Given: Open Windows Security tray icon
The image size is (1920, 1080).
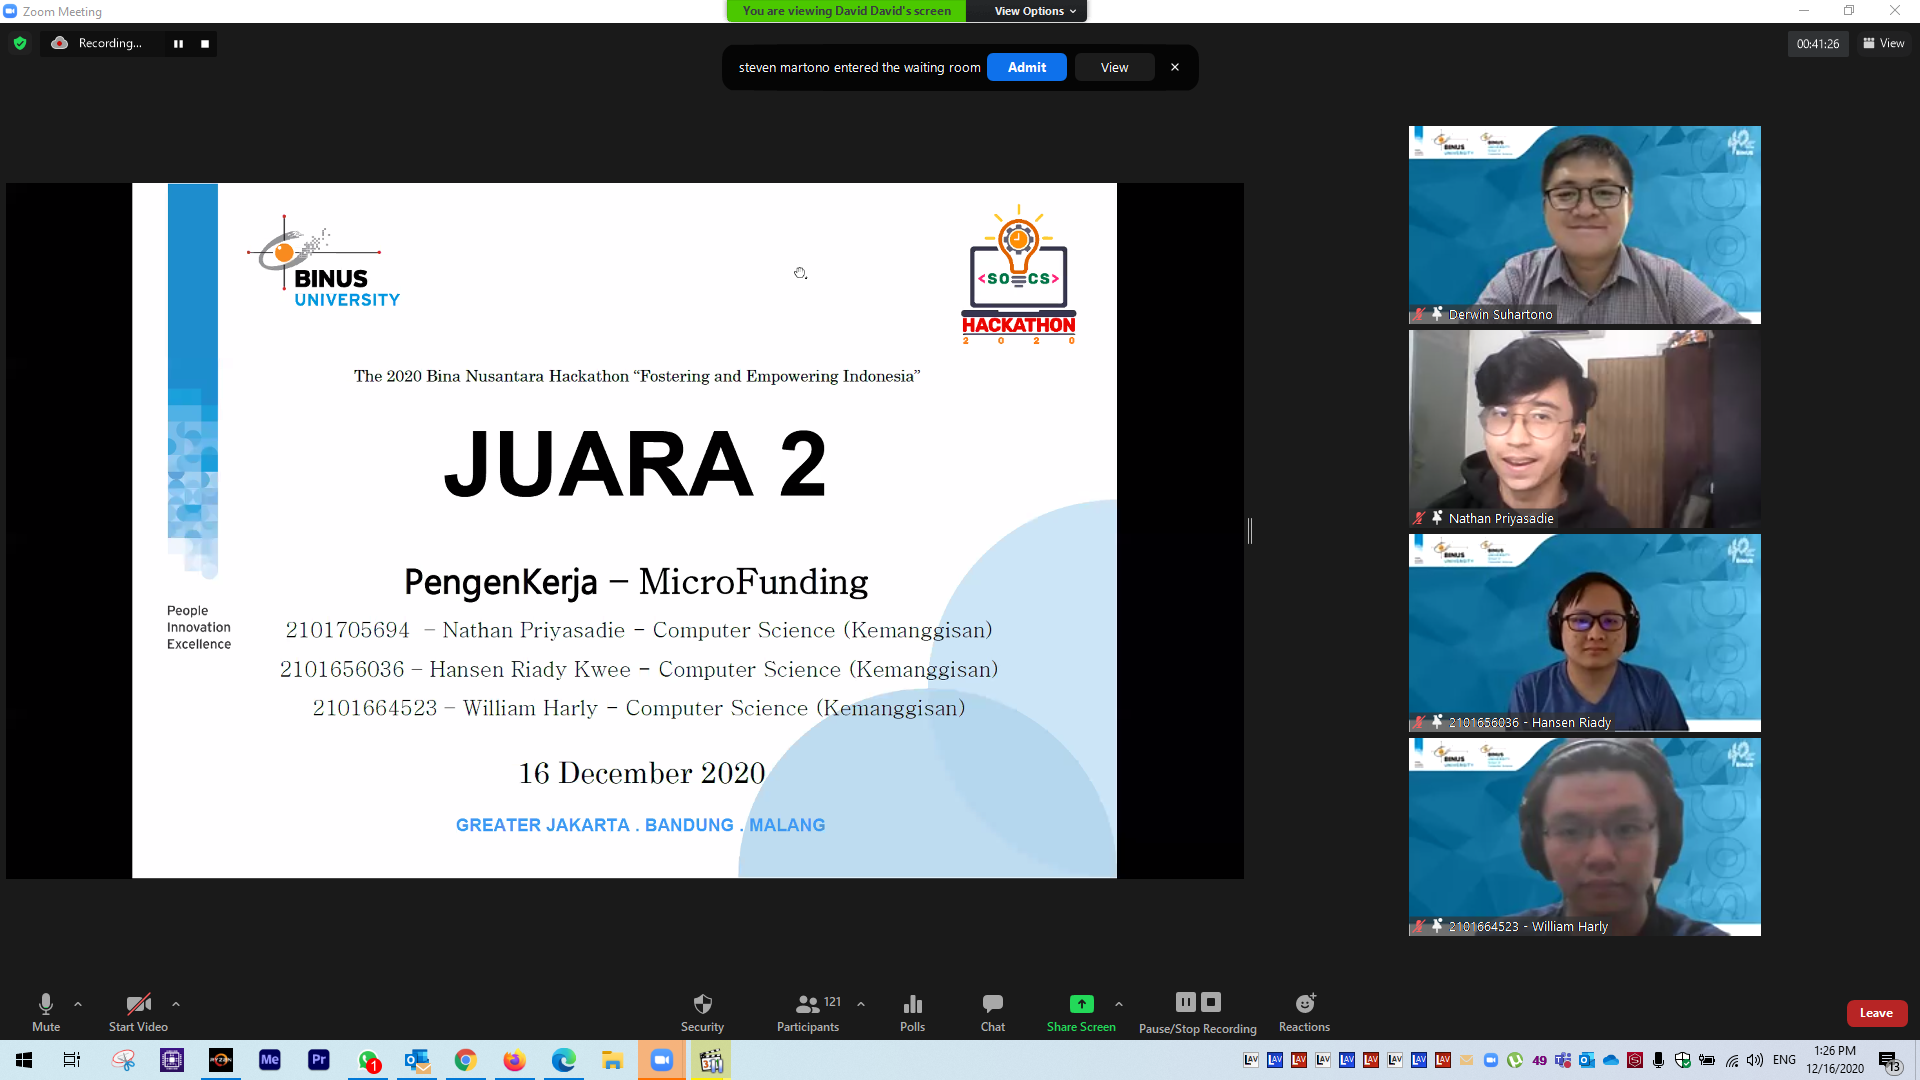Looking at the screenshot, I should pyautogui.click(x=1683, y=1060).
